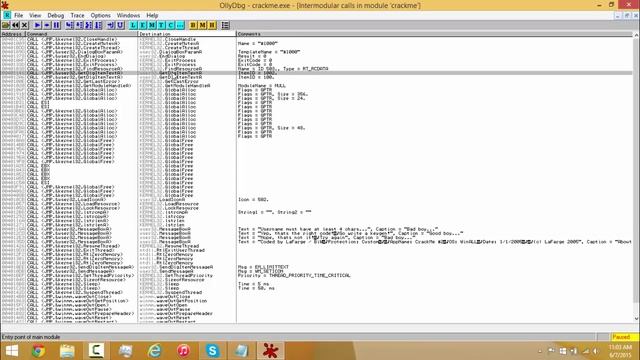Close the debugged program with X icon
The height and width of the screenshot is (360, 640).
pos(24,25)
